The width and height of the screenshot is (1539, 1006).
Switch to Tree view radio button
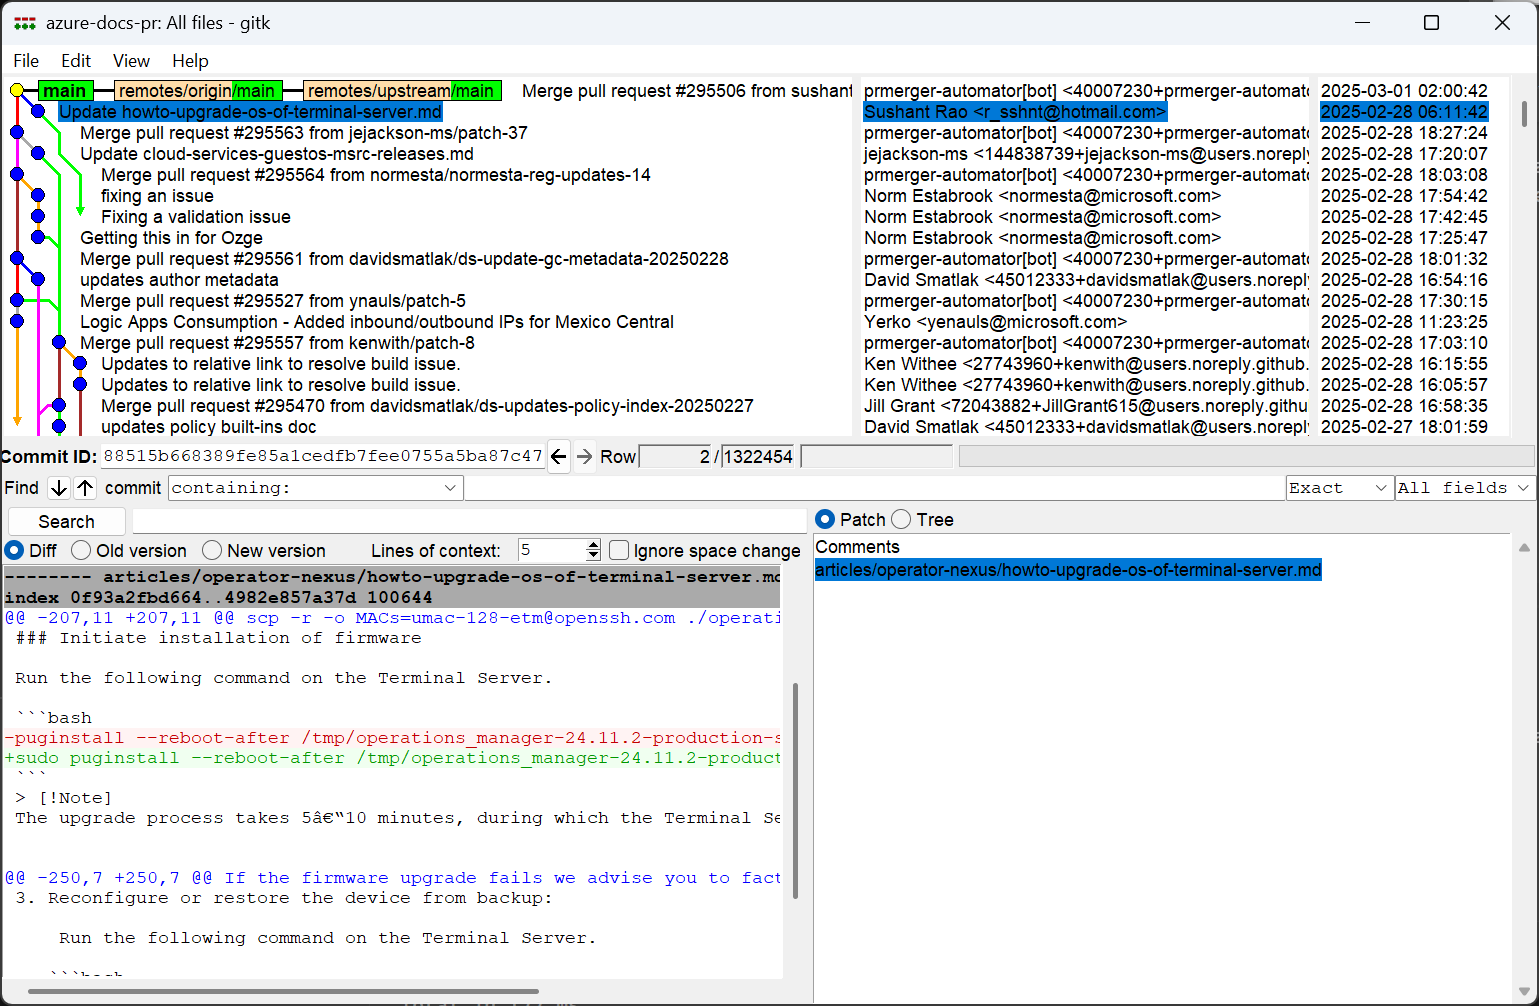point(901,520)
